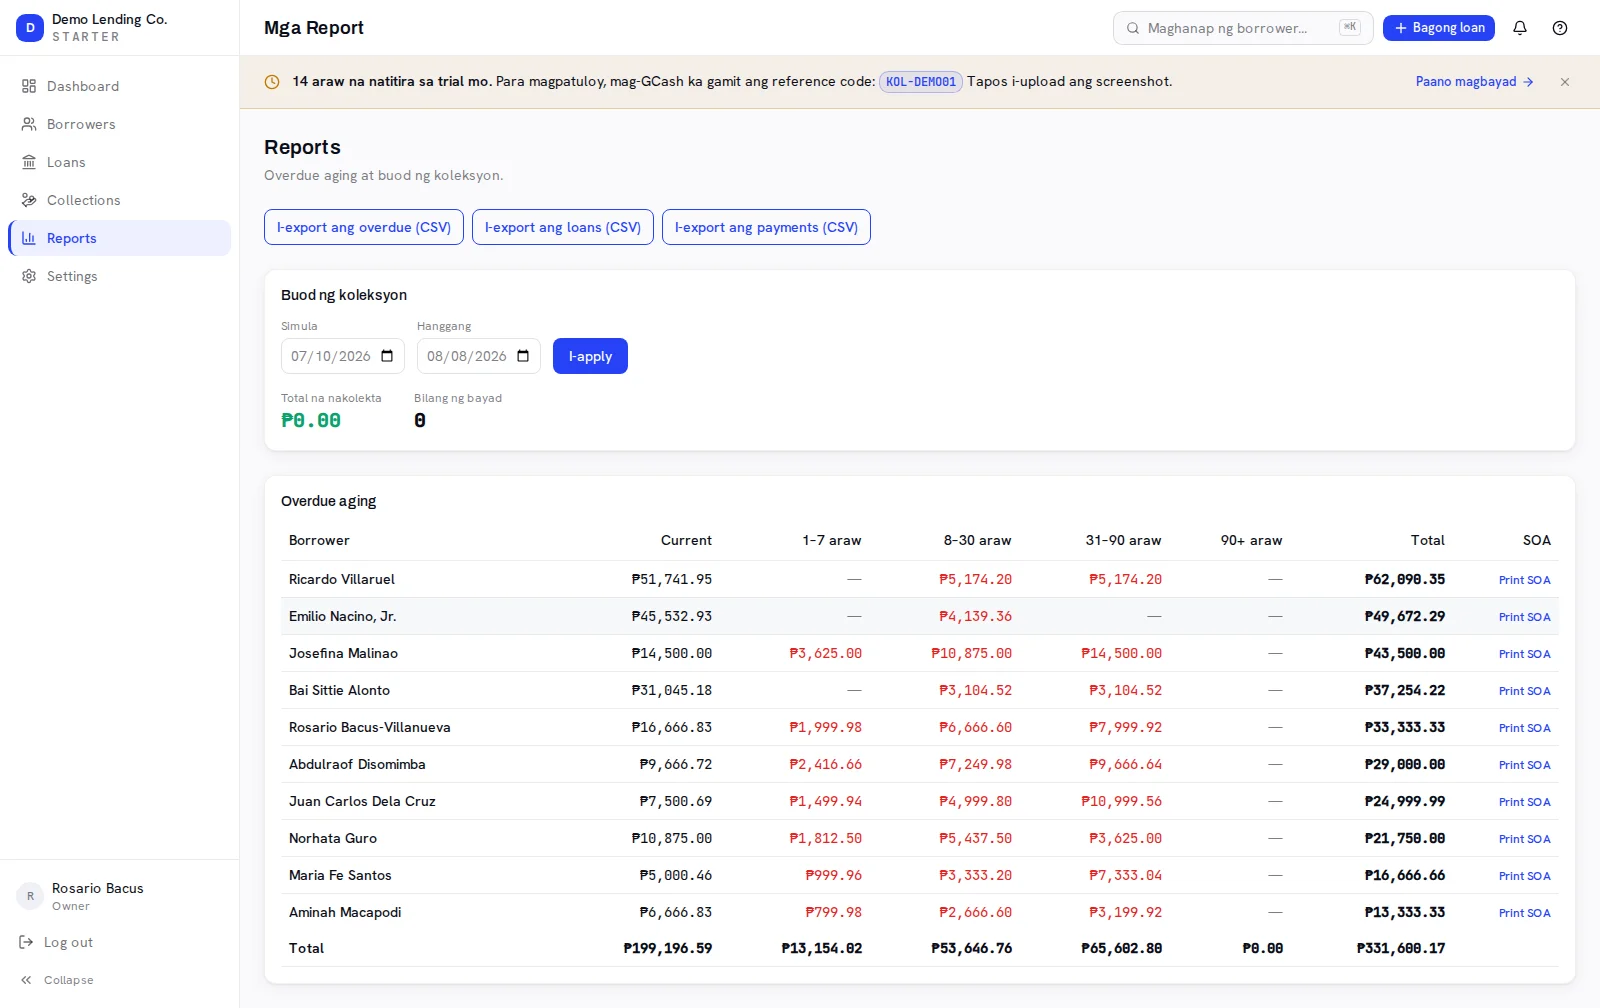This screenshot has height=1008, width=1600.
Task: Click Ricardo Villaruel's total ₱62,090.35
Action: click(x=1405, y=579)
